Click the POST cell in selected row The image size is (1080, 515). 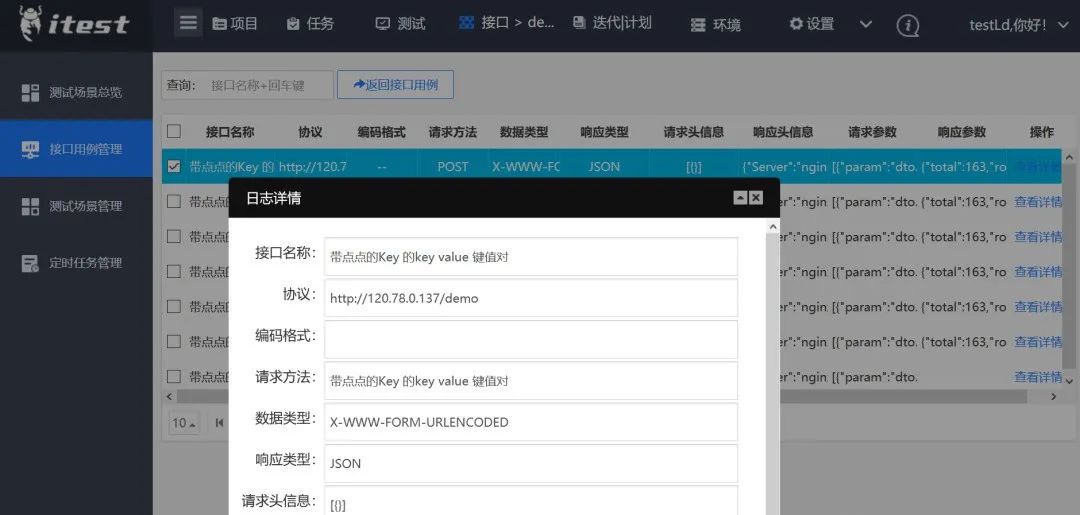(453, 166)
